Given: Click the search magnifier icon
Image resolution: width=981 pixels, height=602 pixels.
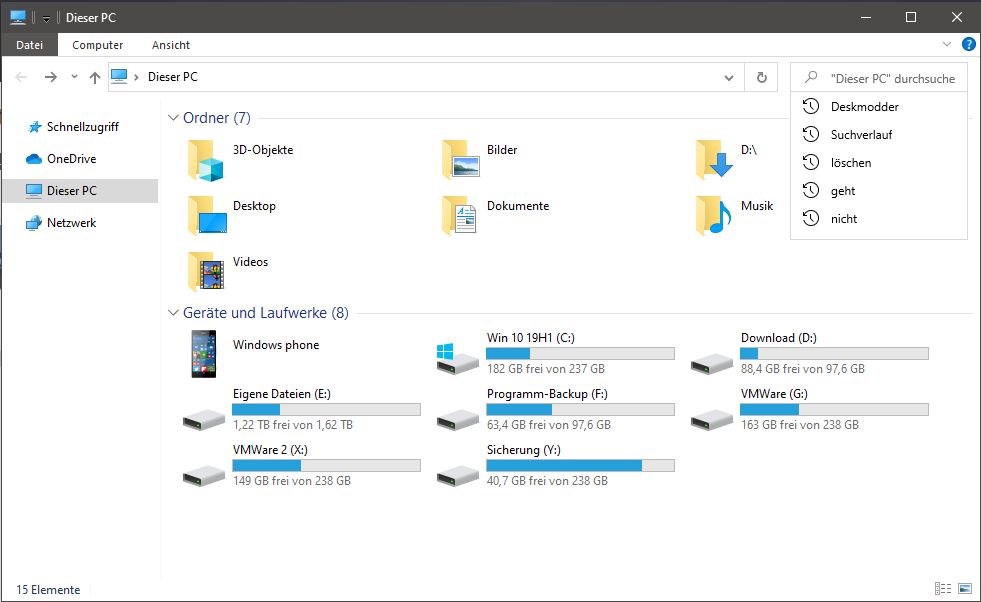Looking at the screenshot, I should tap(811, 77).
